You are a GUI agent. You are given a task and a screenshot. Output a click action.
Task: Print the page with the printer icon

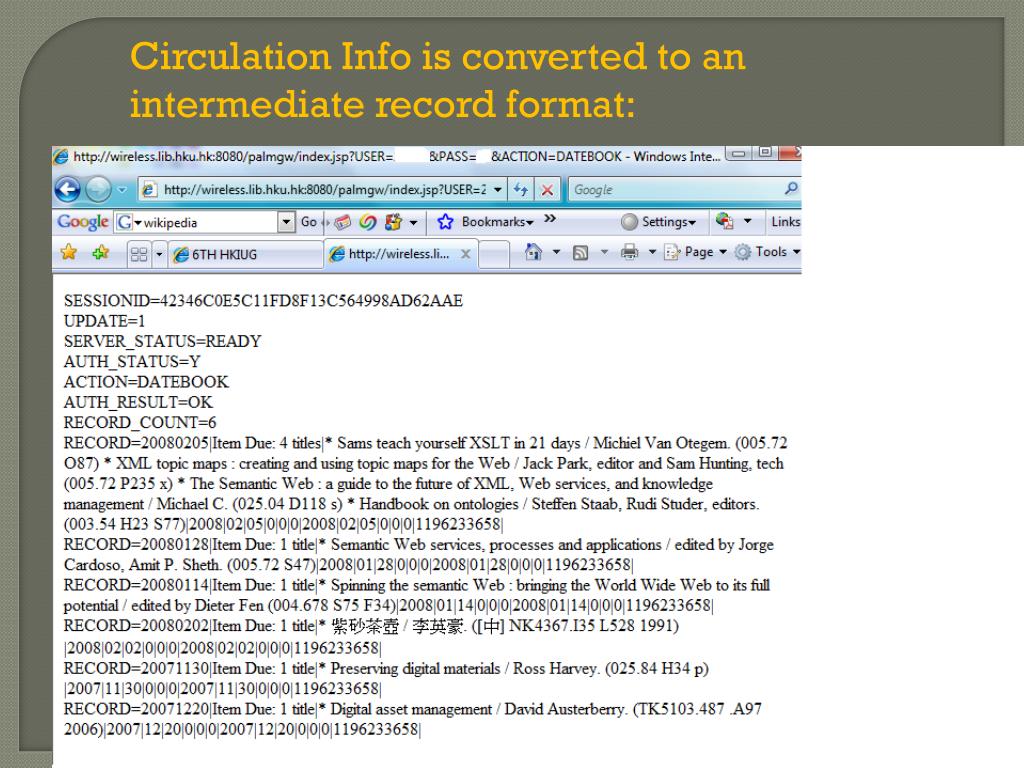(630, 252)
